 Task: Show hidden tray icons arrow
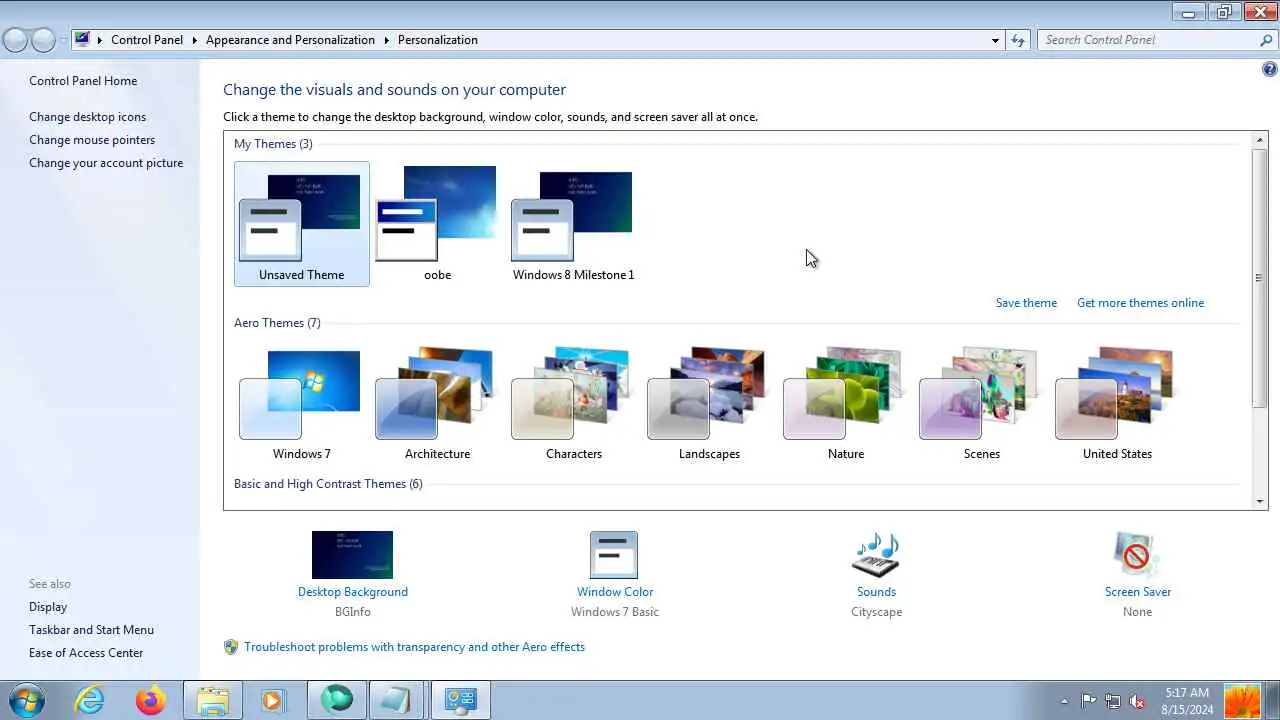coord(1064,701)
